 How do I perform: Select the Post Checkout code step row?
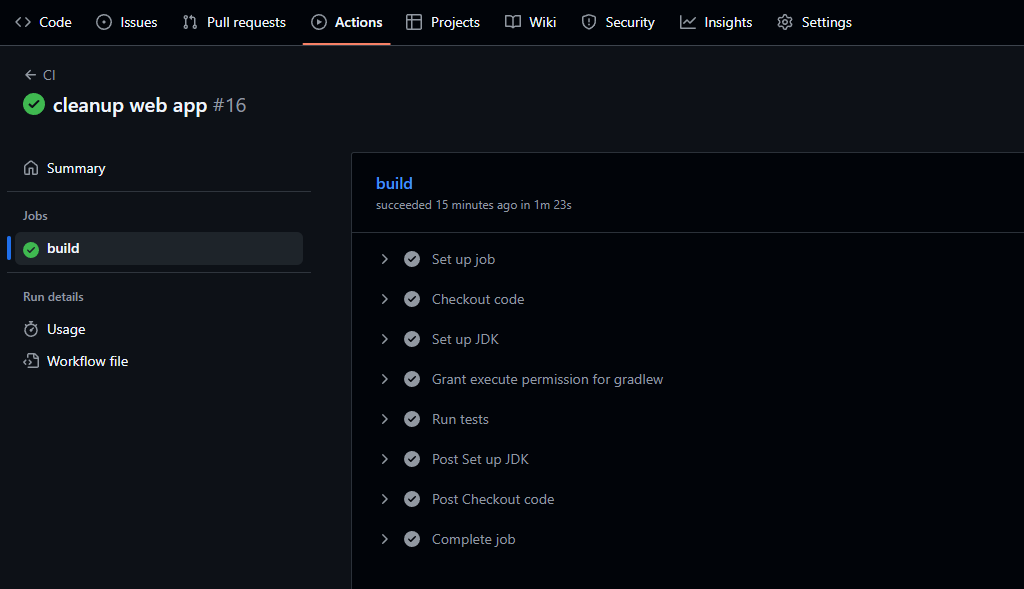[493, 499]
